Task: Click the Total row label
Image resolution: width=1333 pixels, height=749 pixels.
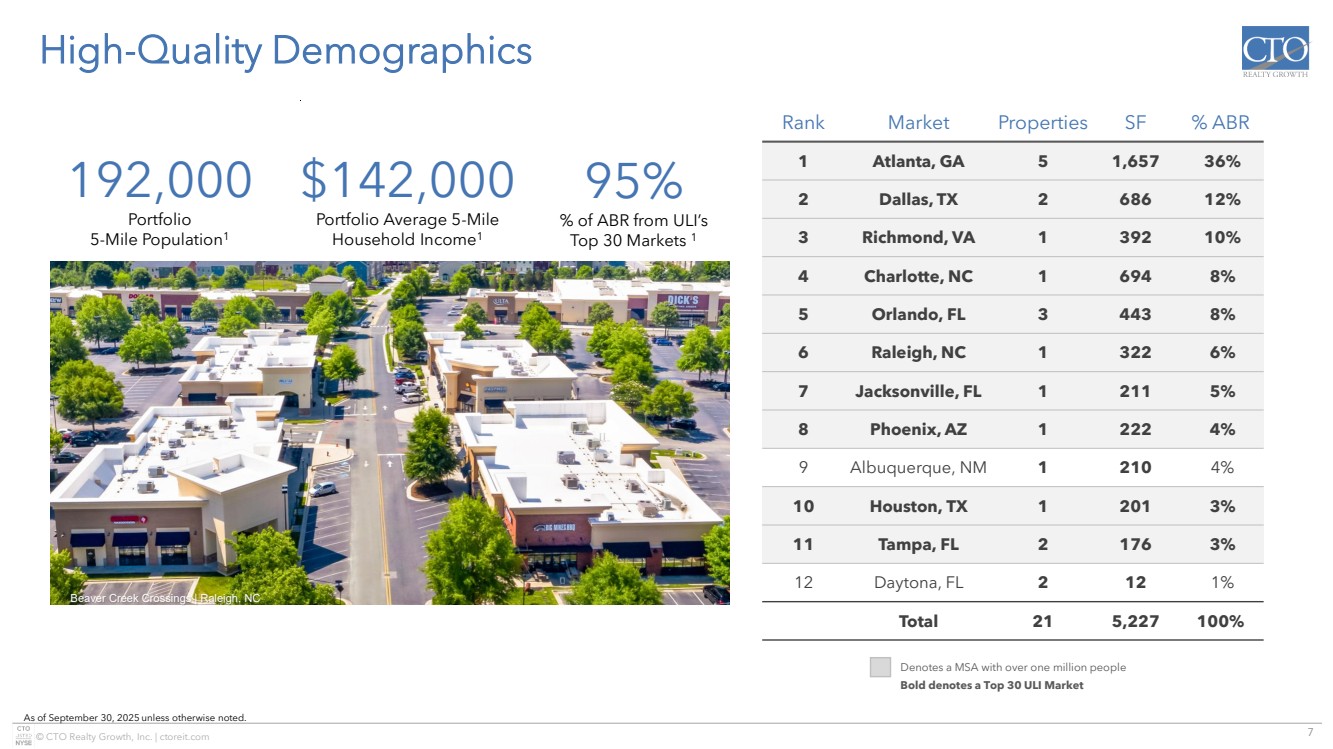Action: (918, 621)
